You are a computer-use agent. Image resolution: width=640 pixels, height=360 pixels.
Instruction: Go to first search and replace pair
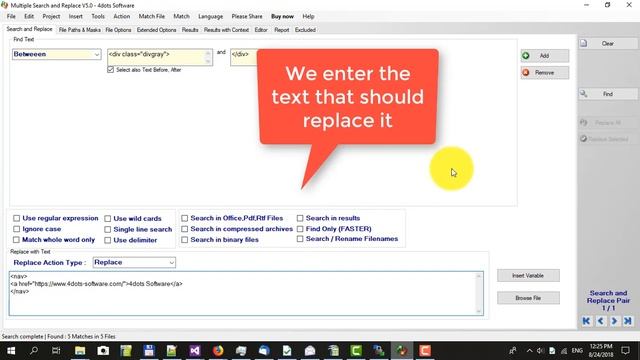click(x=586, y=321)
